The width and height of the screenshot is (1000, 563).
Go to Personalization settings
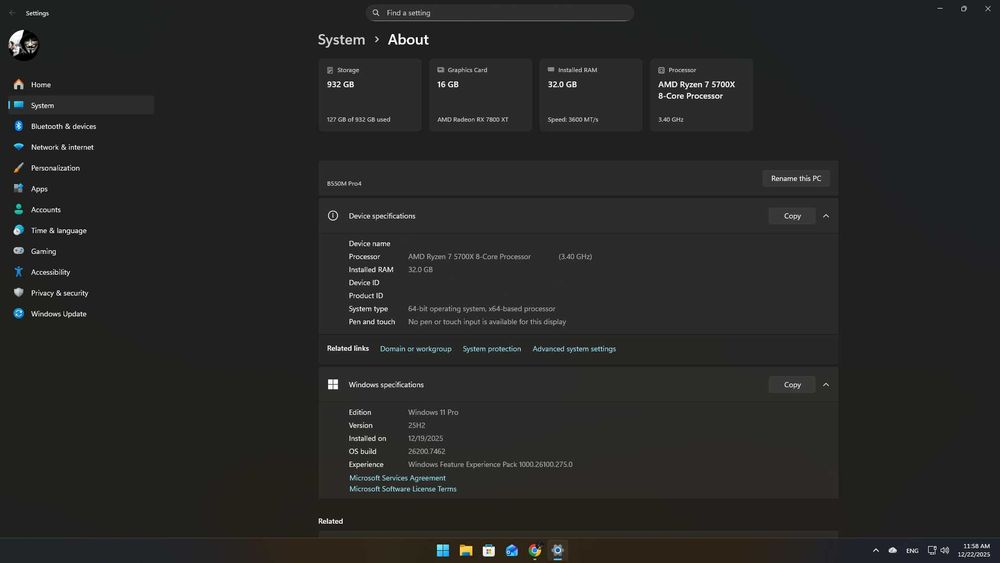pyautogui.click(x=81, y=168)
